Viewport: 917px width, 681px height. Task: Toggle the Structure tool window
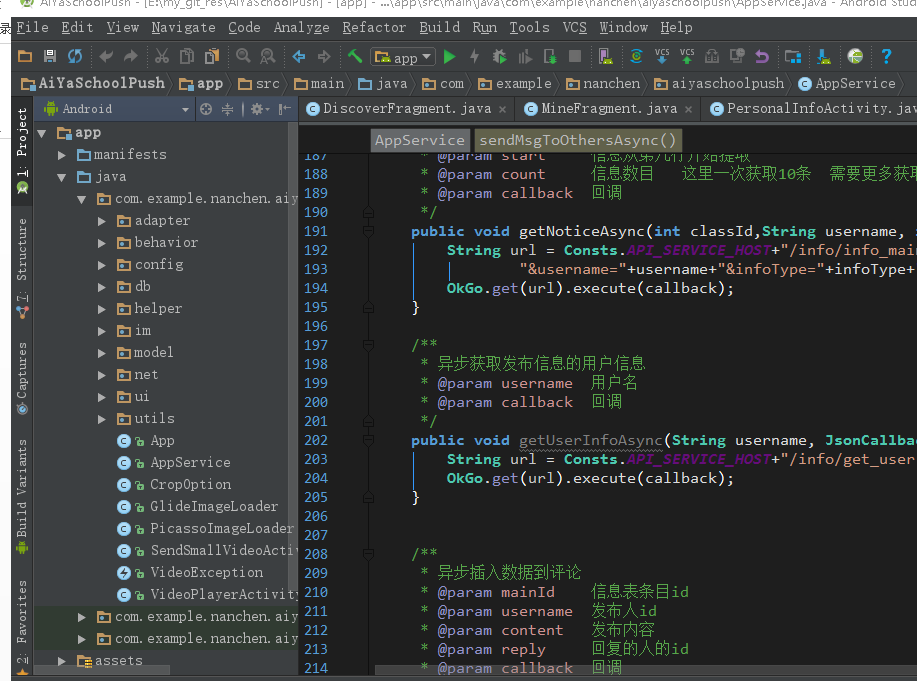coord(22,250)
